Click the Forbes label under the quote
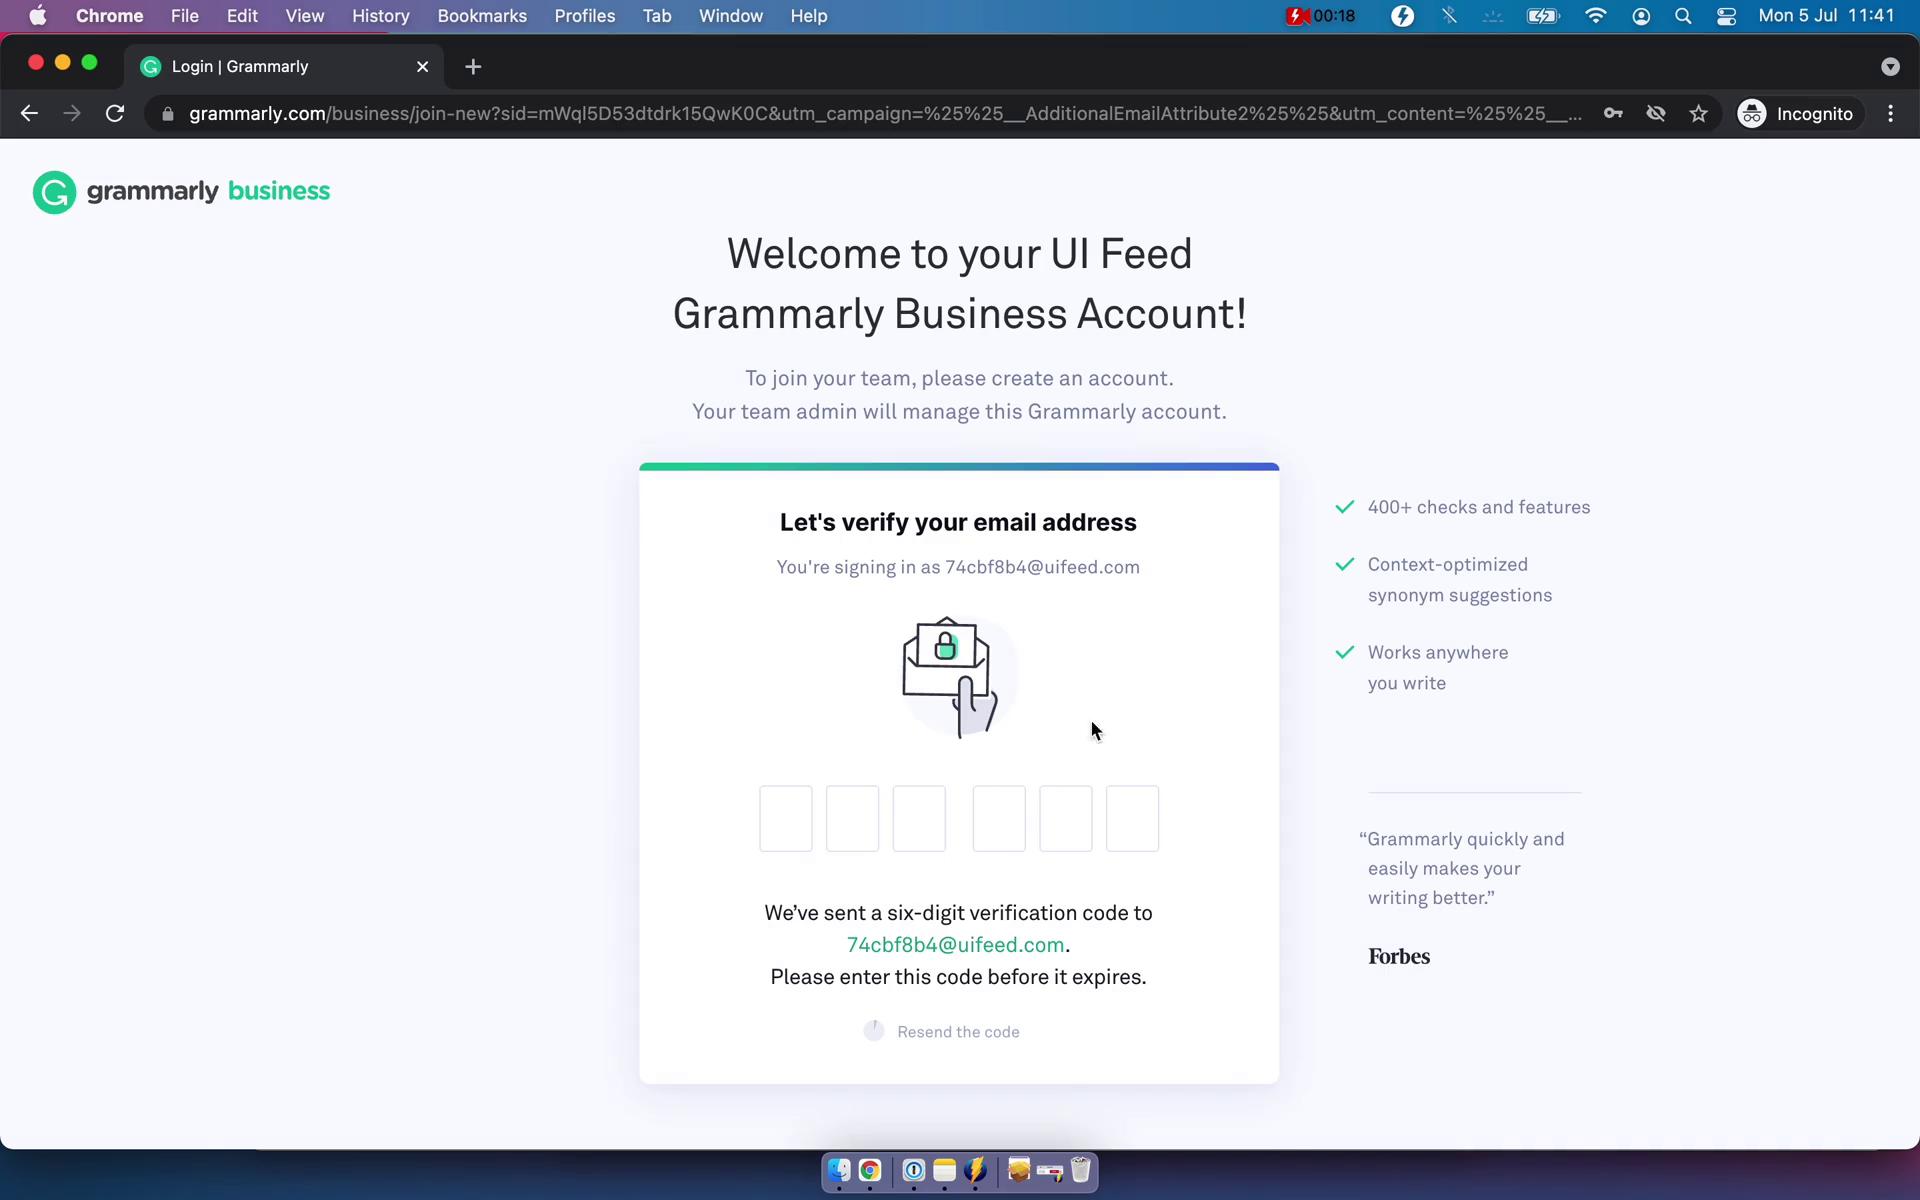The width and height of the screenshot is (1920, 1200). click(x=1399, y=957)
